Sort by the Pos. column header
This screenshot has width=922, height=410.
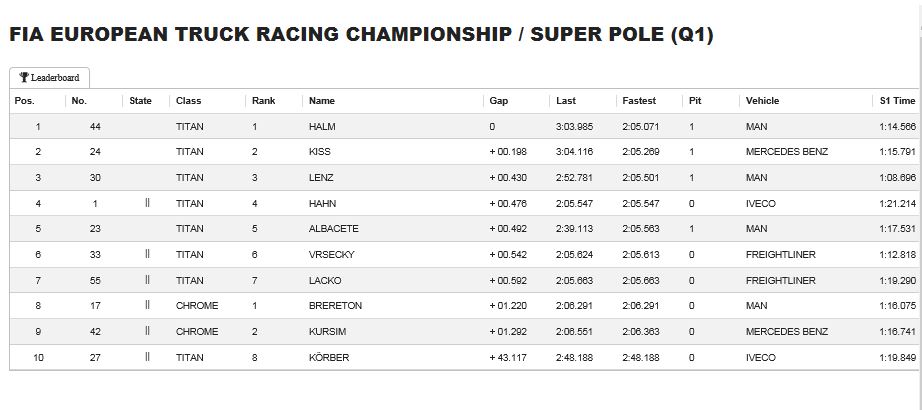coord(24,101)
